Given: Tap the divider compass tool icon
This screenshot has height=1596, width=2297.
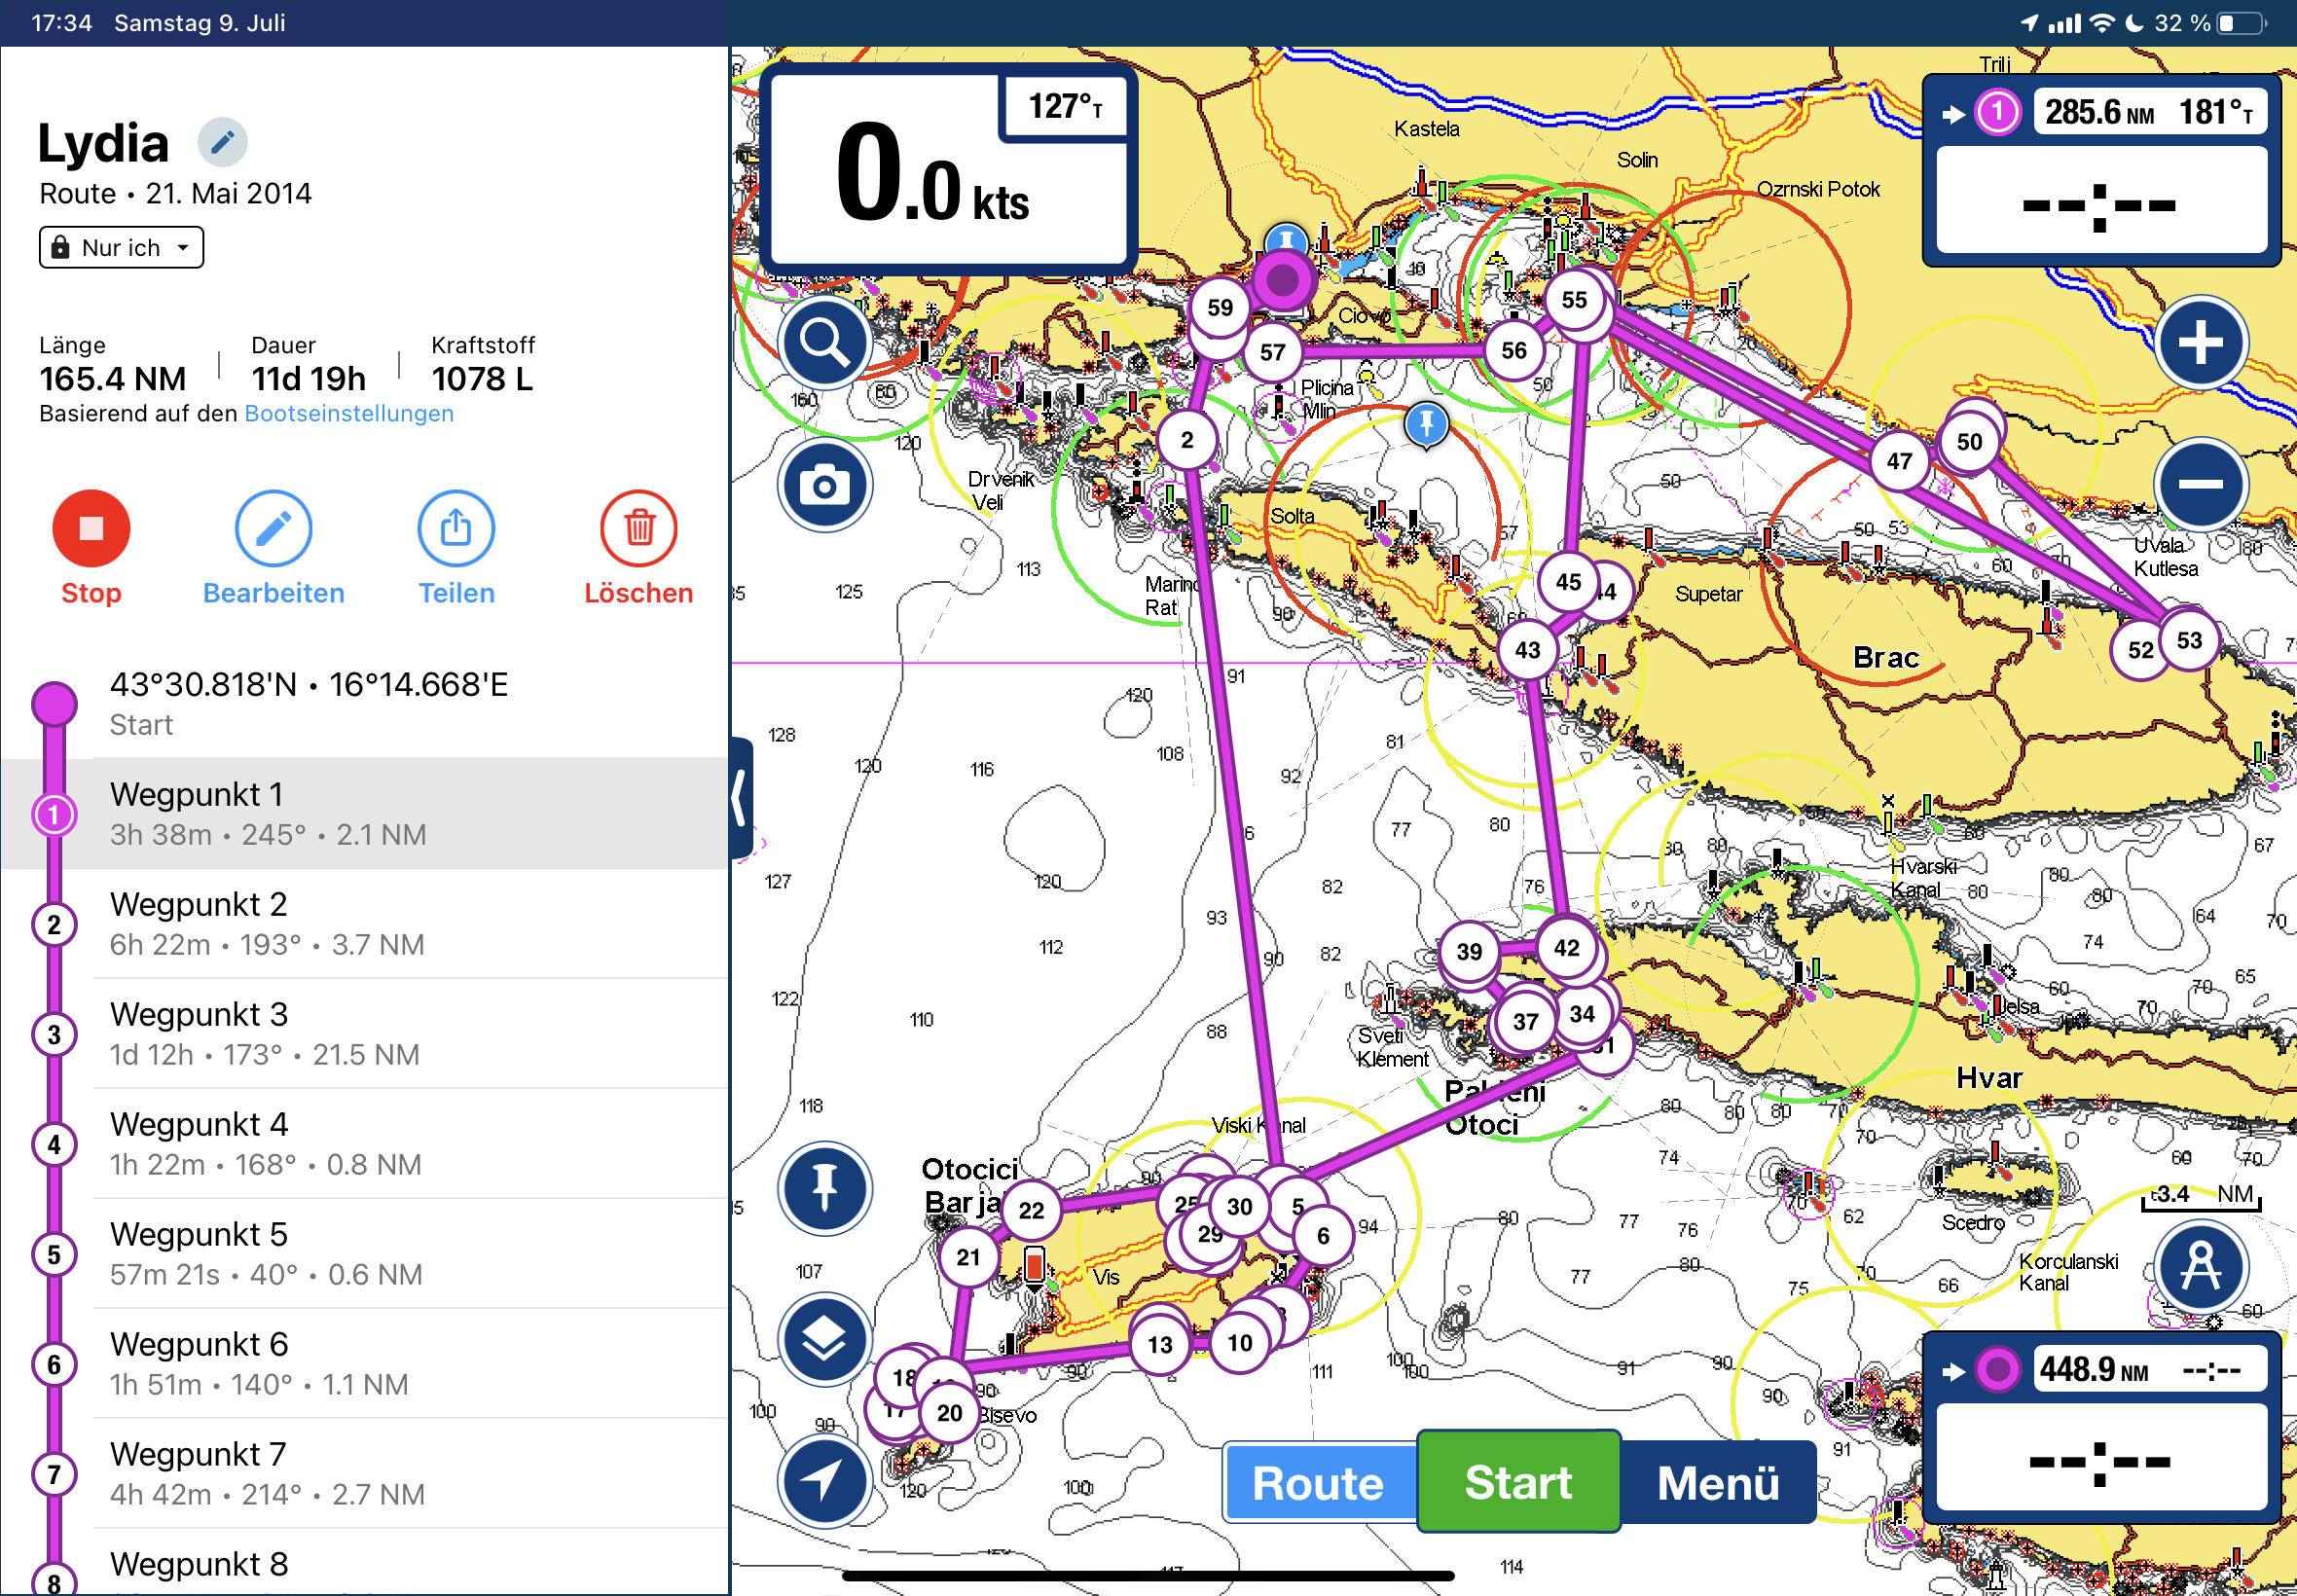Looking at the screenshot, I should tap(2200, 1266).
